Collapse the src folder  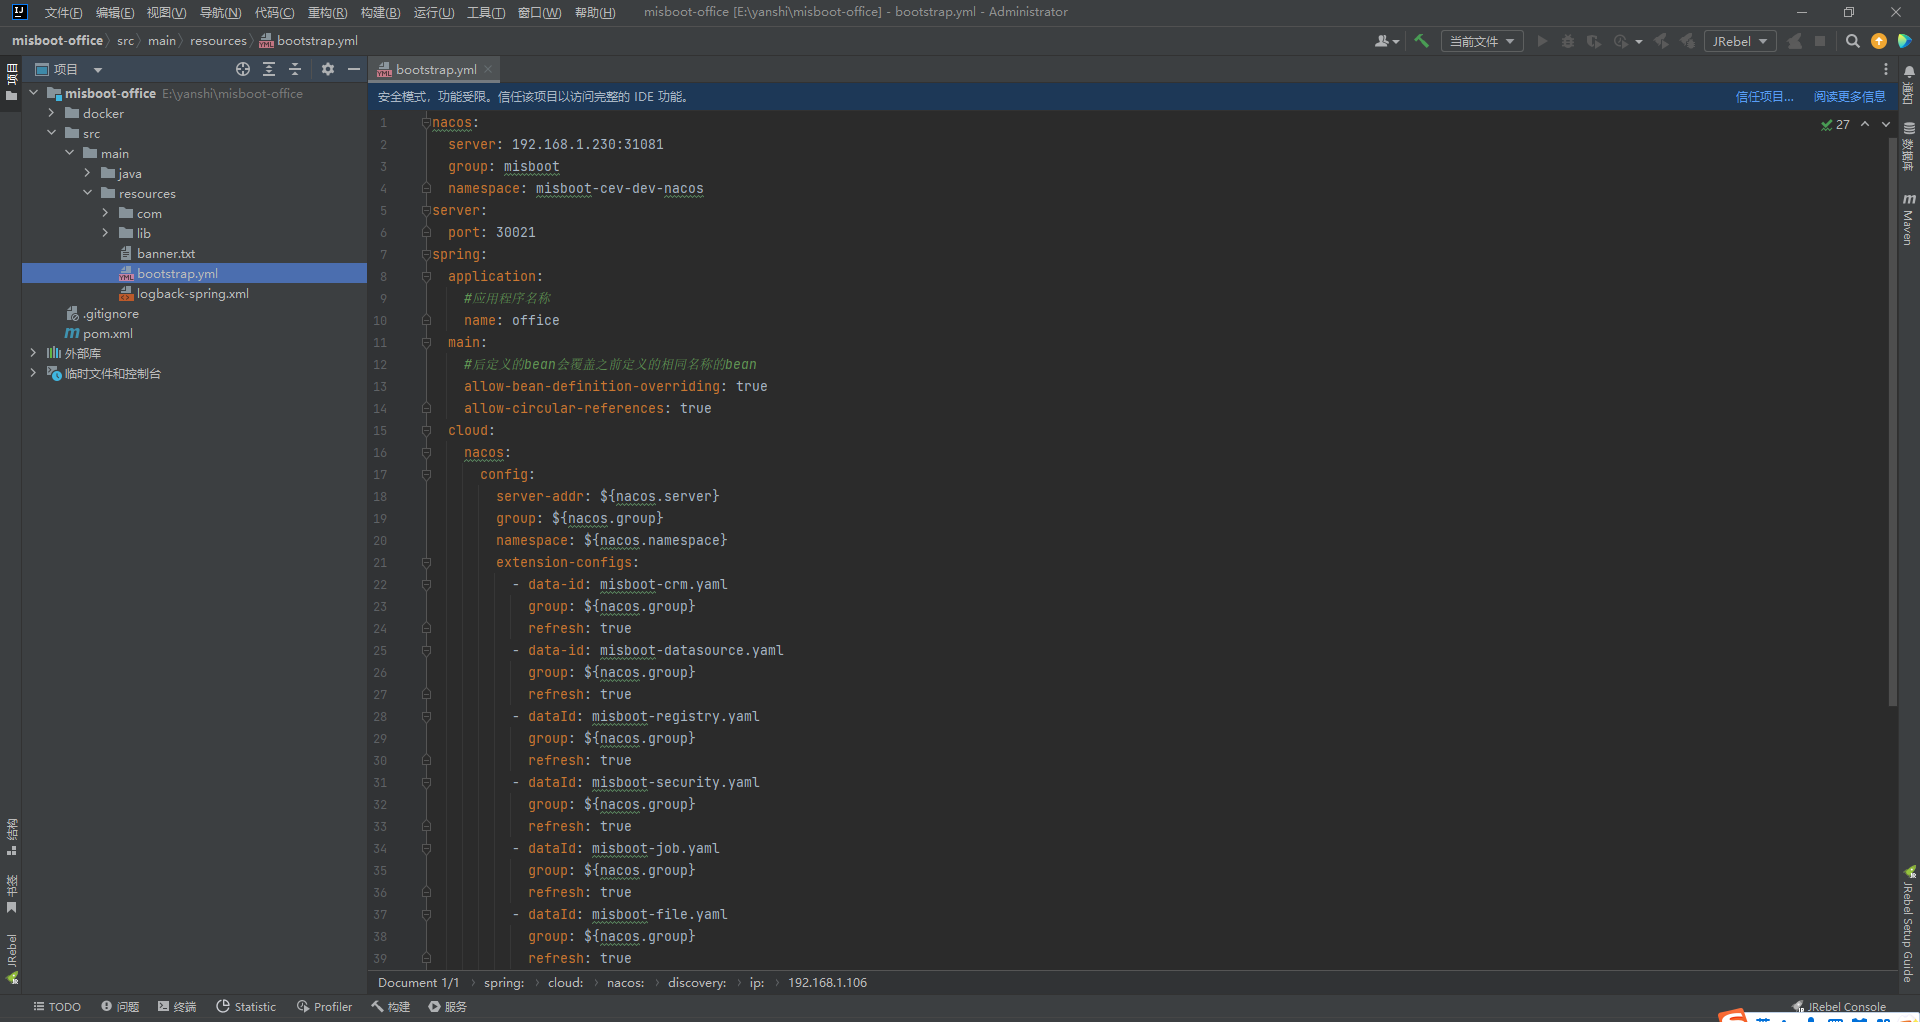coord(51,133)
